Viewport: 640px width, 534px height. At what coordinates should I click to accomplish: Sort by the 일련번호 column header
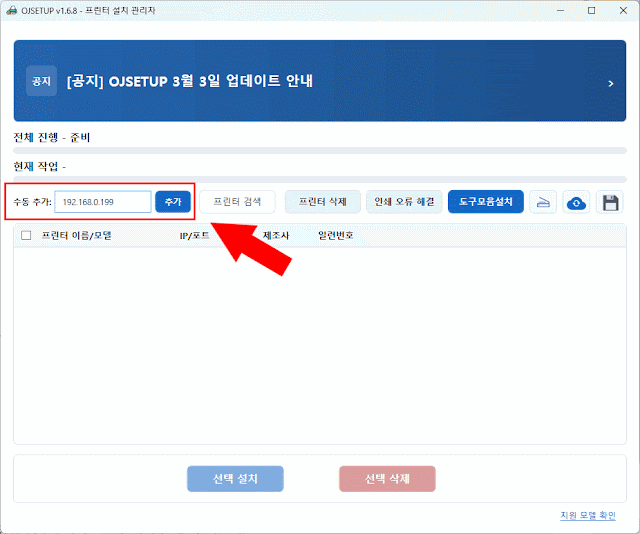coord(335,236)
